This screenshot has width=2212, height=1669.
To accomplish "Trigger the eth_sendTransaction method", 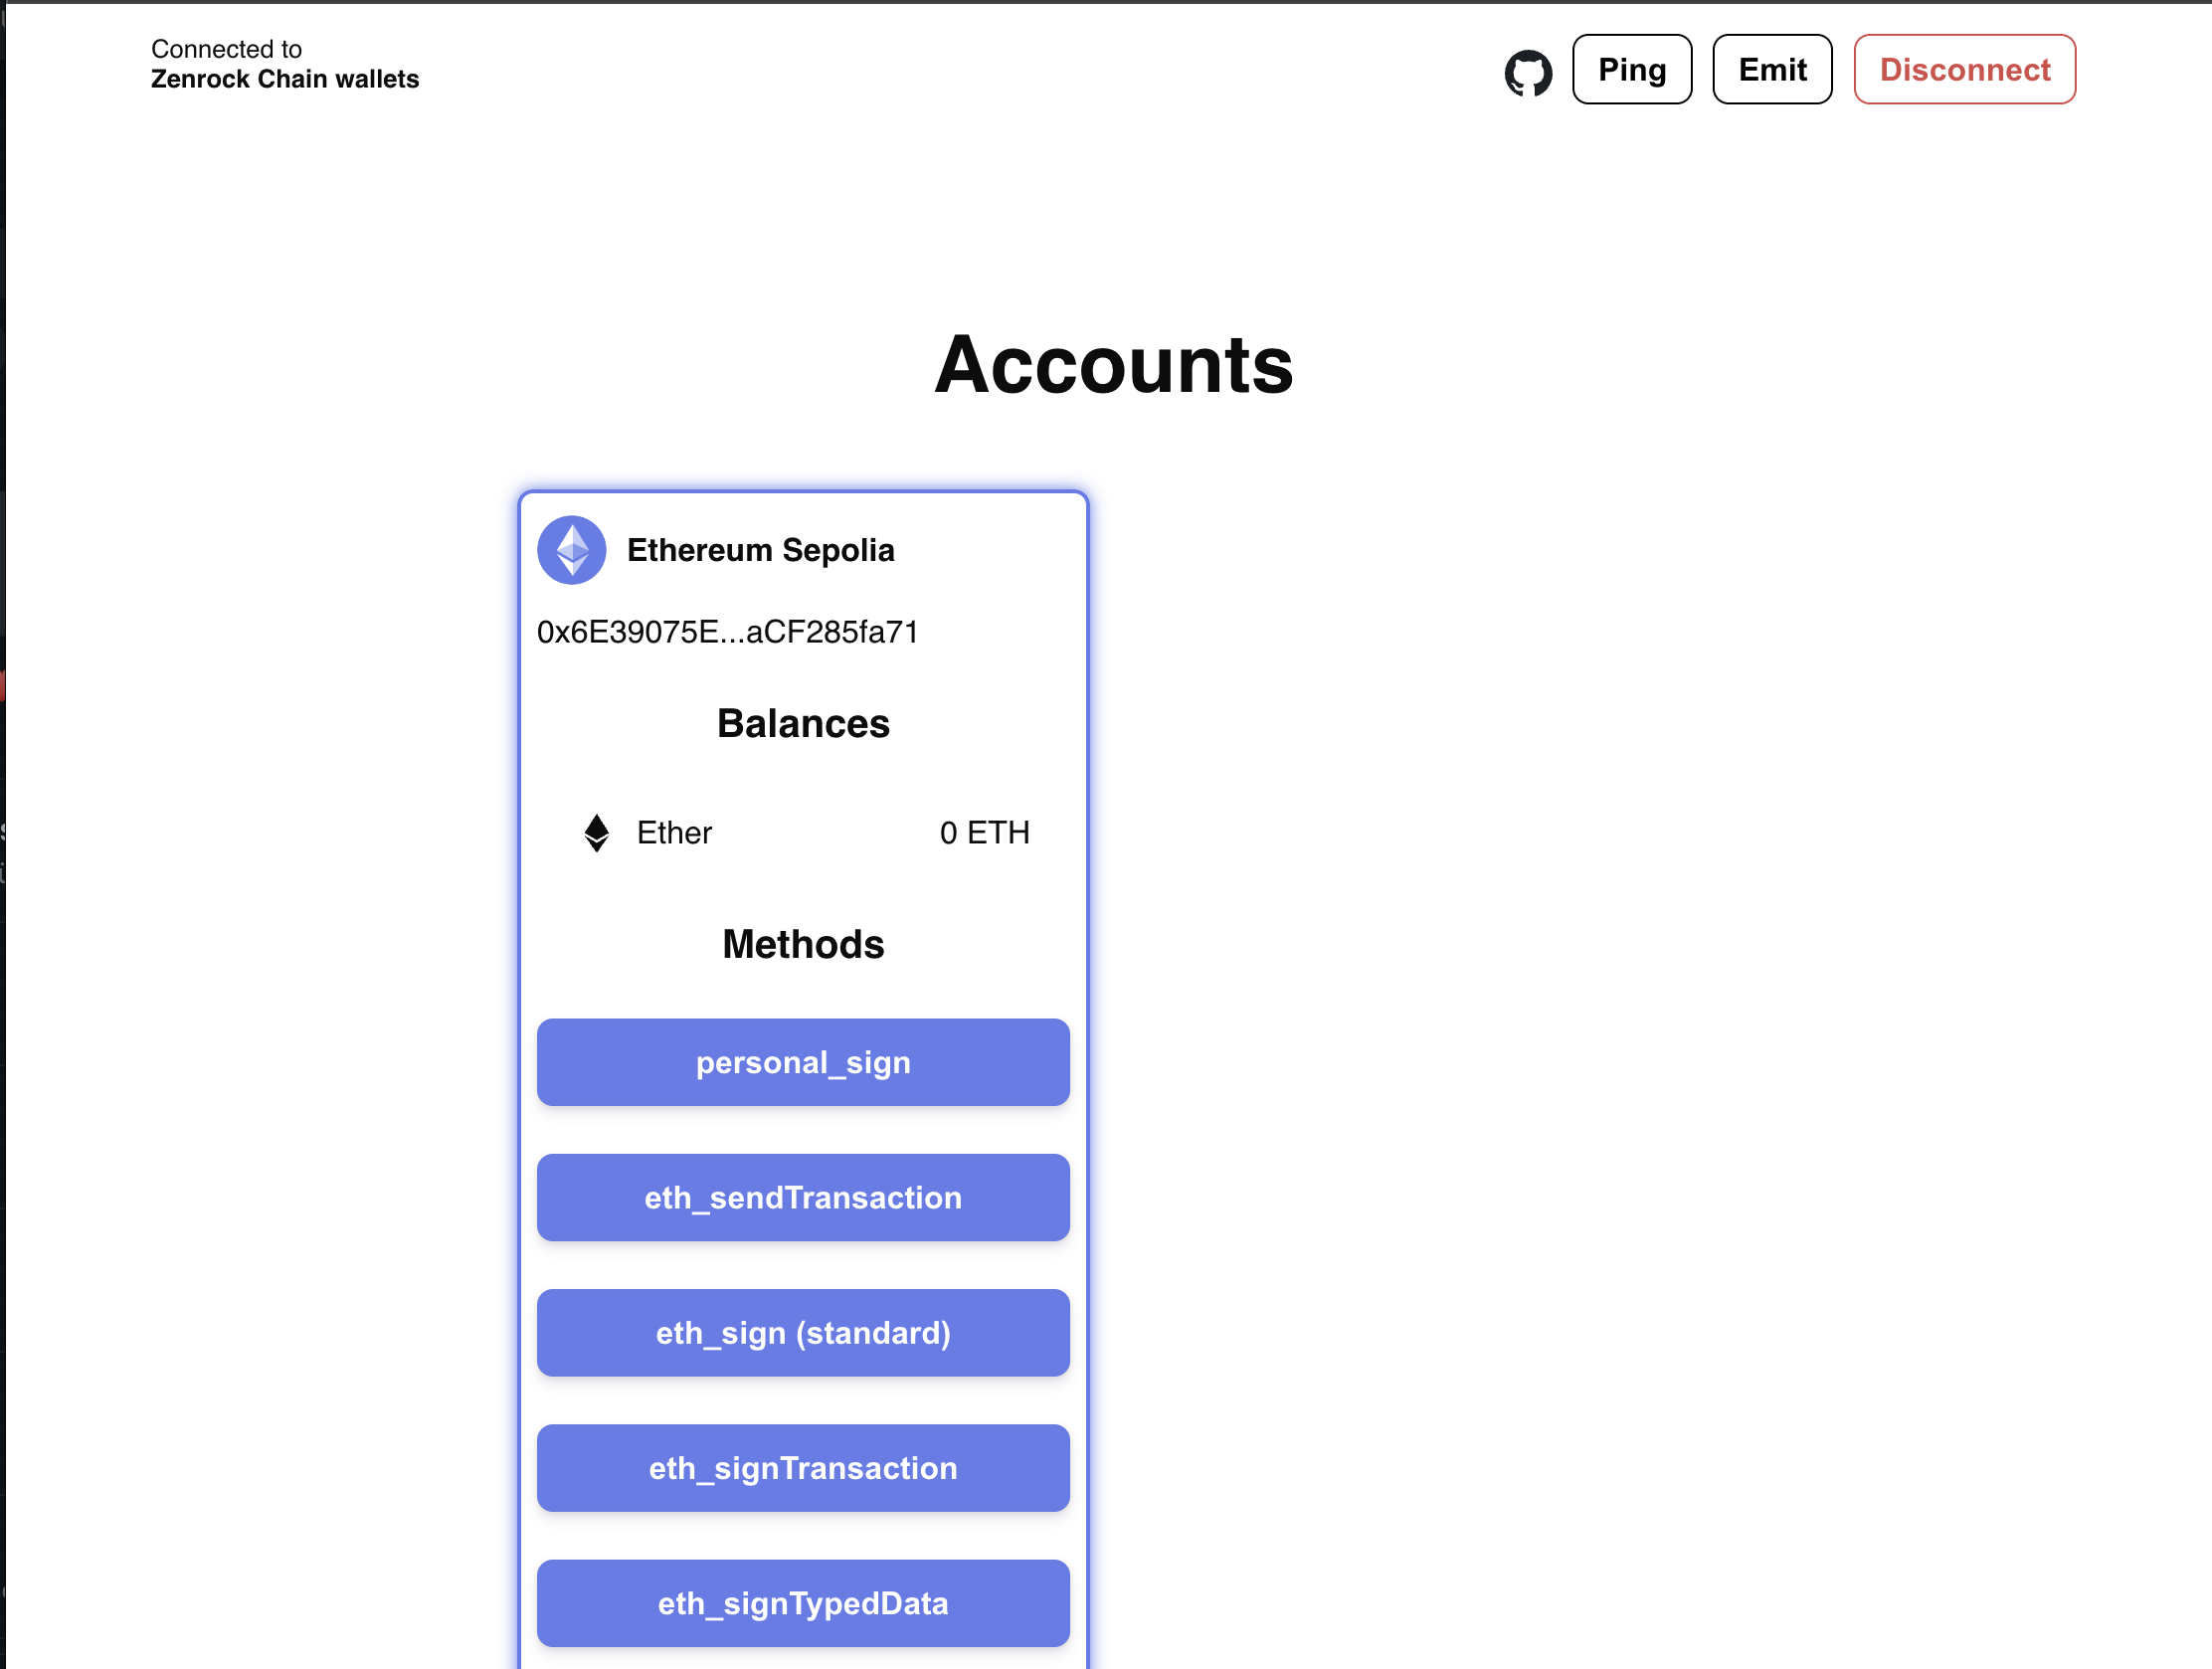I will click(x=803, y=1197).
